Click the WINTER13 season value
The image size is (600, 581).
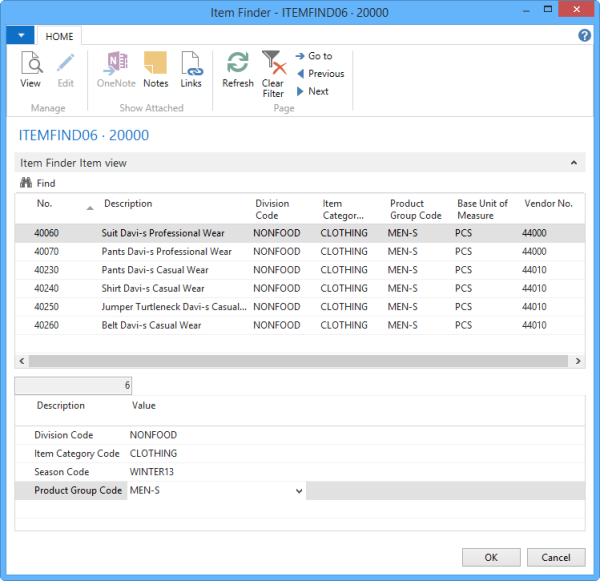pos(152,472)
